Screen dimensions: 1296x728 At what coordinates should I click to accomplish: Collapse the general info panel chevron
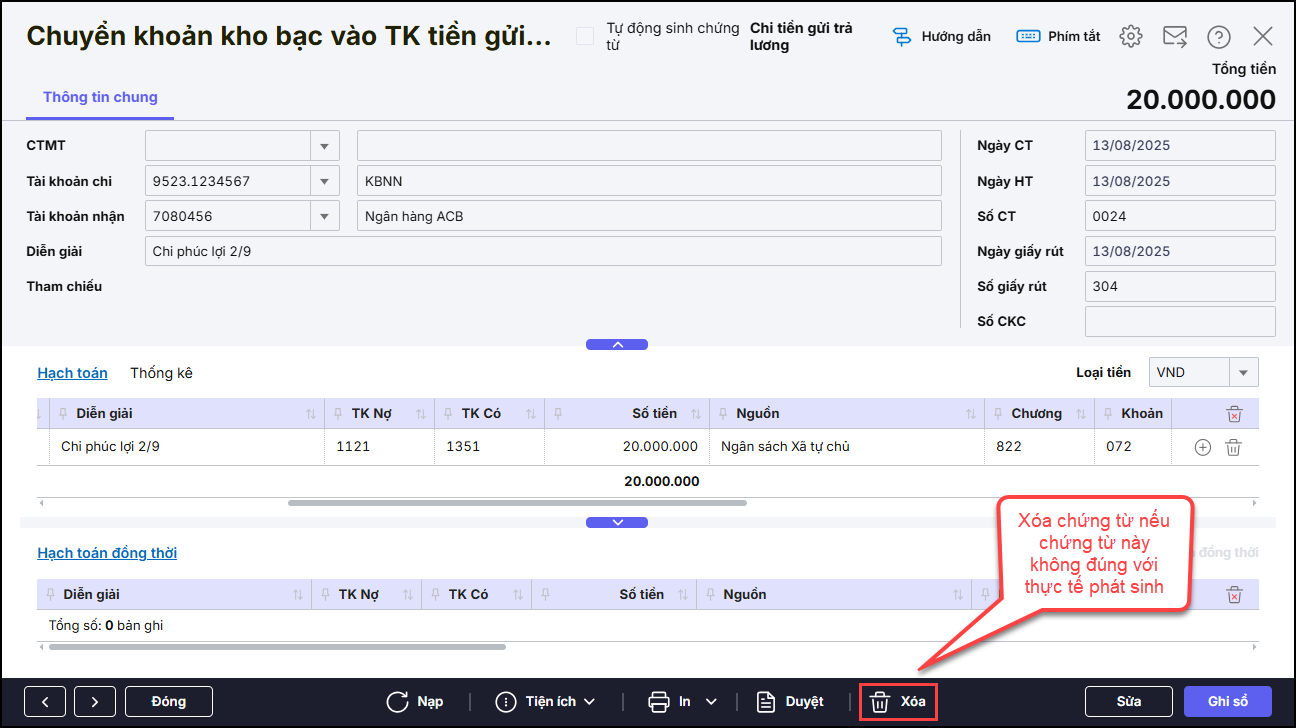(x=617, y=345)
